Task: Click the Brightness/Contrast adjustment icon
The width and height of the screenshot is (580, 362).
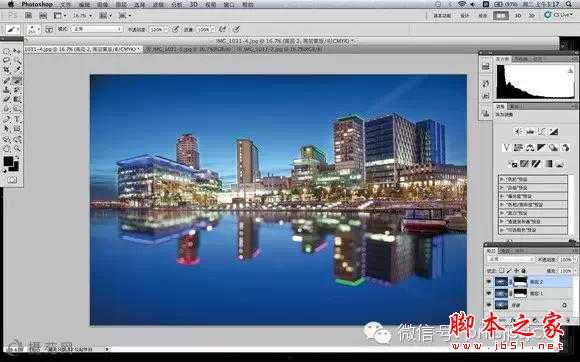Action: (x=518, y=132)
